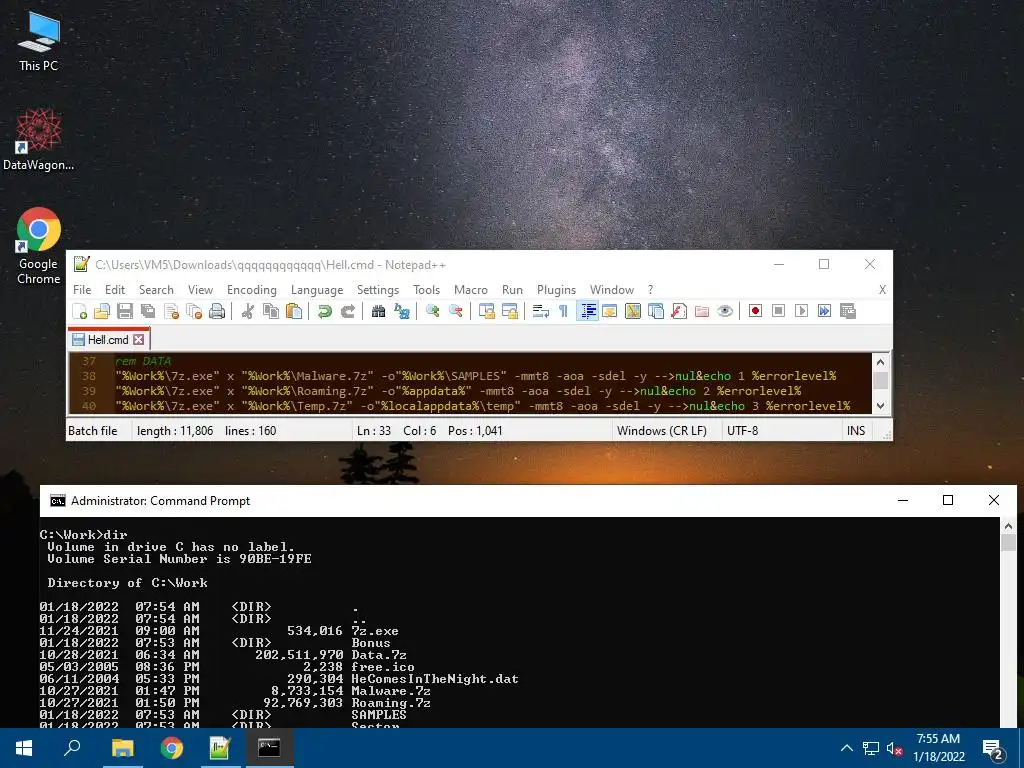Click the New file icon in Notepad++ toolbar
Viewport: 1024px width, 768px height.
pos(80,312)
